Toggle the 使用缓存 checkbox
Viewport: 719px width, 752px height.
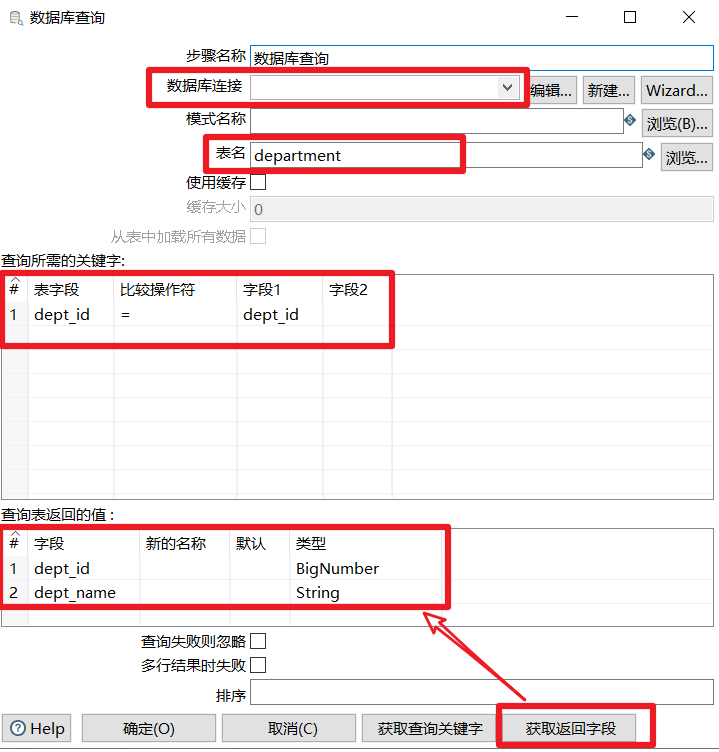pyautogui.click(x=258, y=182)
